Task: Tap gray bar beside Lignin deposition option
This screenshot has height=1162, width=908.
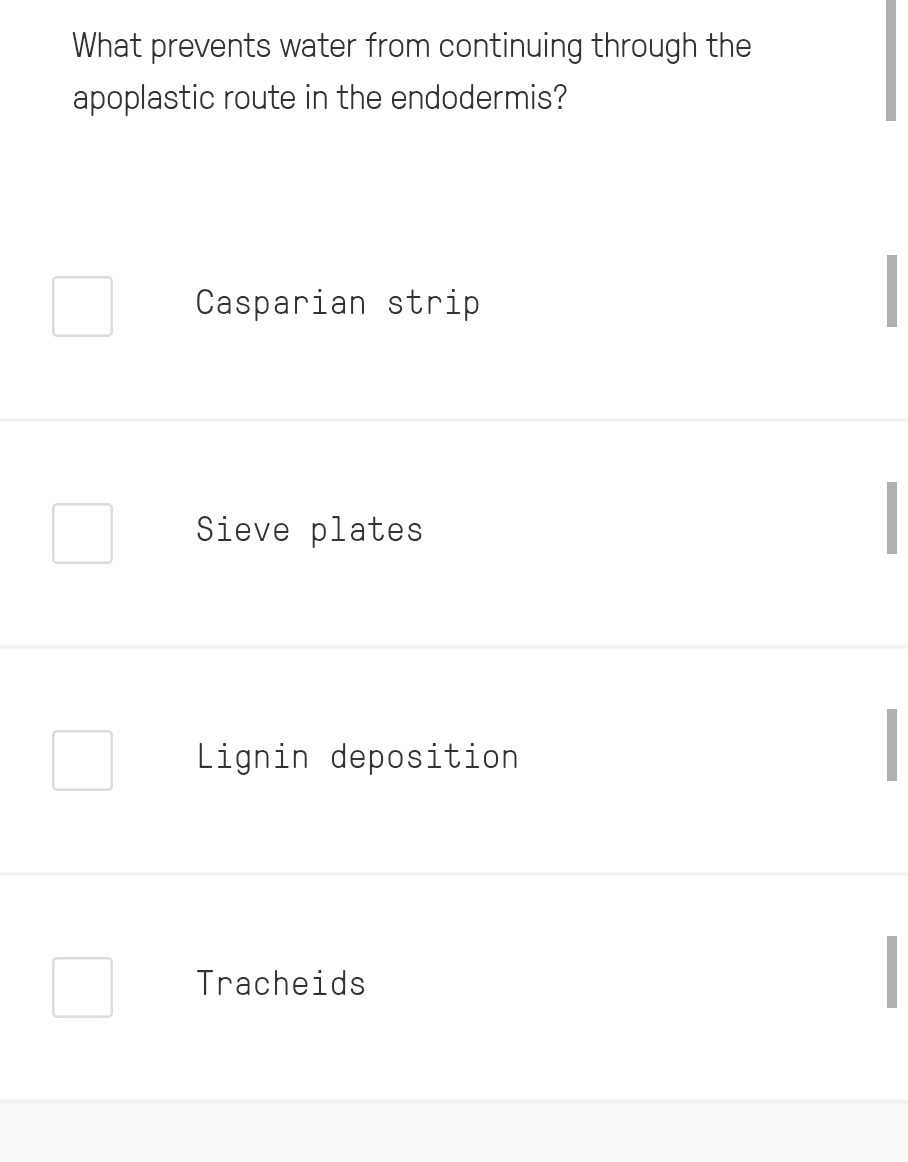Action: [x=891, y=745]
